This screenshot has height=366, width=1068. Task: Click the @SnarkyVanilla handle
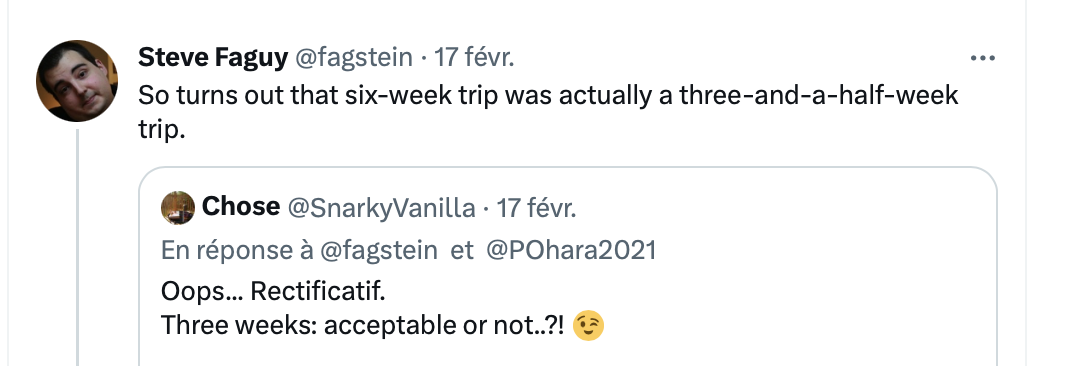[381, 208]
